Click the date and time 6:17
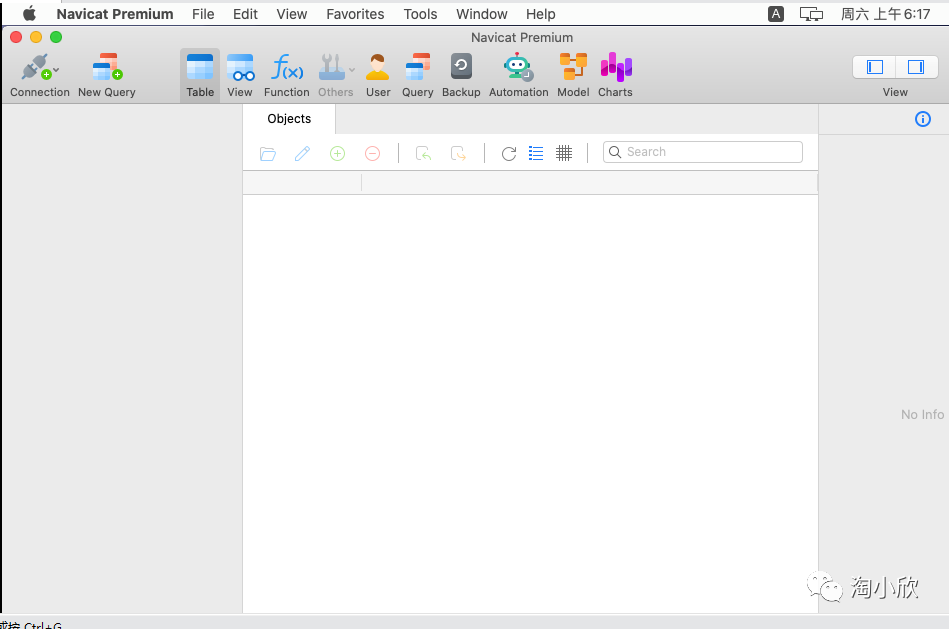The image size is (949, 629). (x=885, y=14)
